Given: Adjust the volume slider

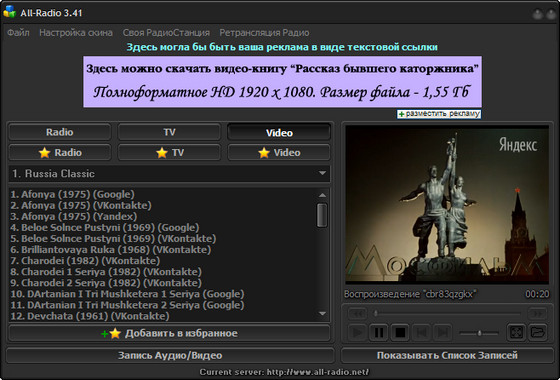Looking at the screenshot, I should pos(479,333).
